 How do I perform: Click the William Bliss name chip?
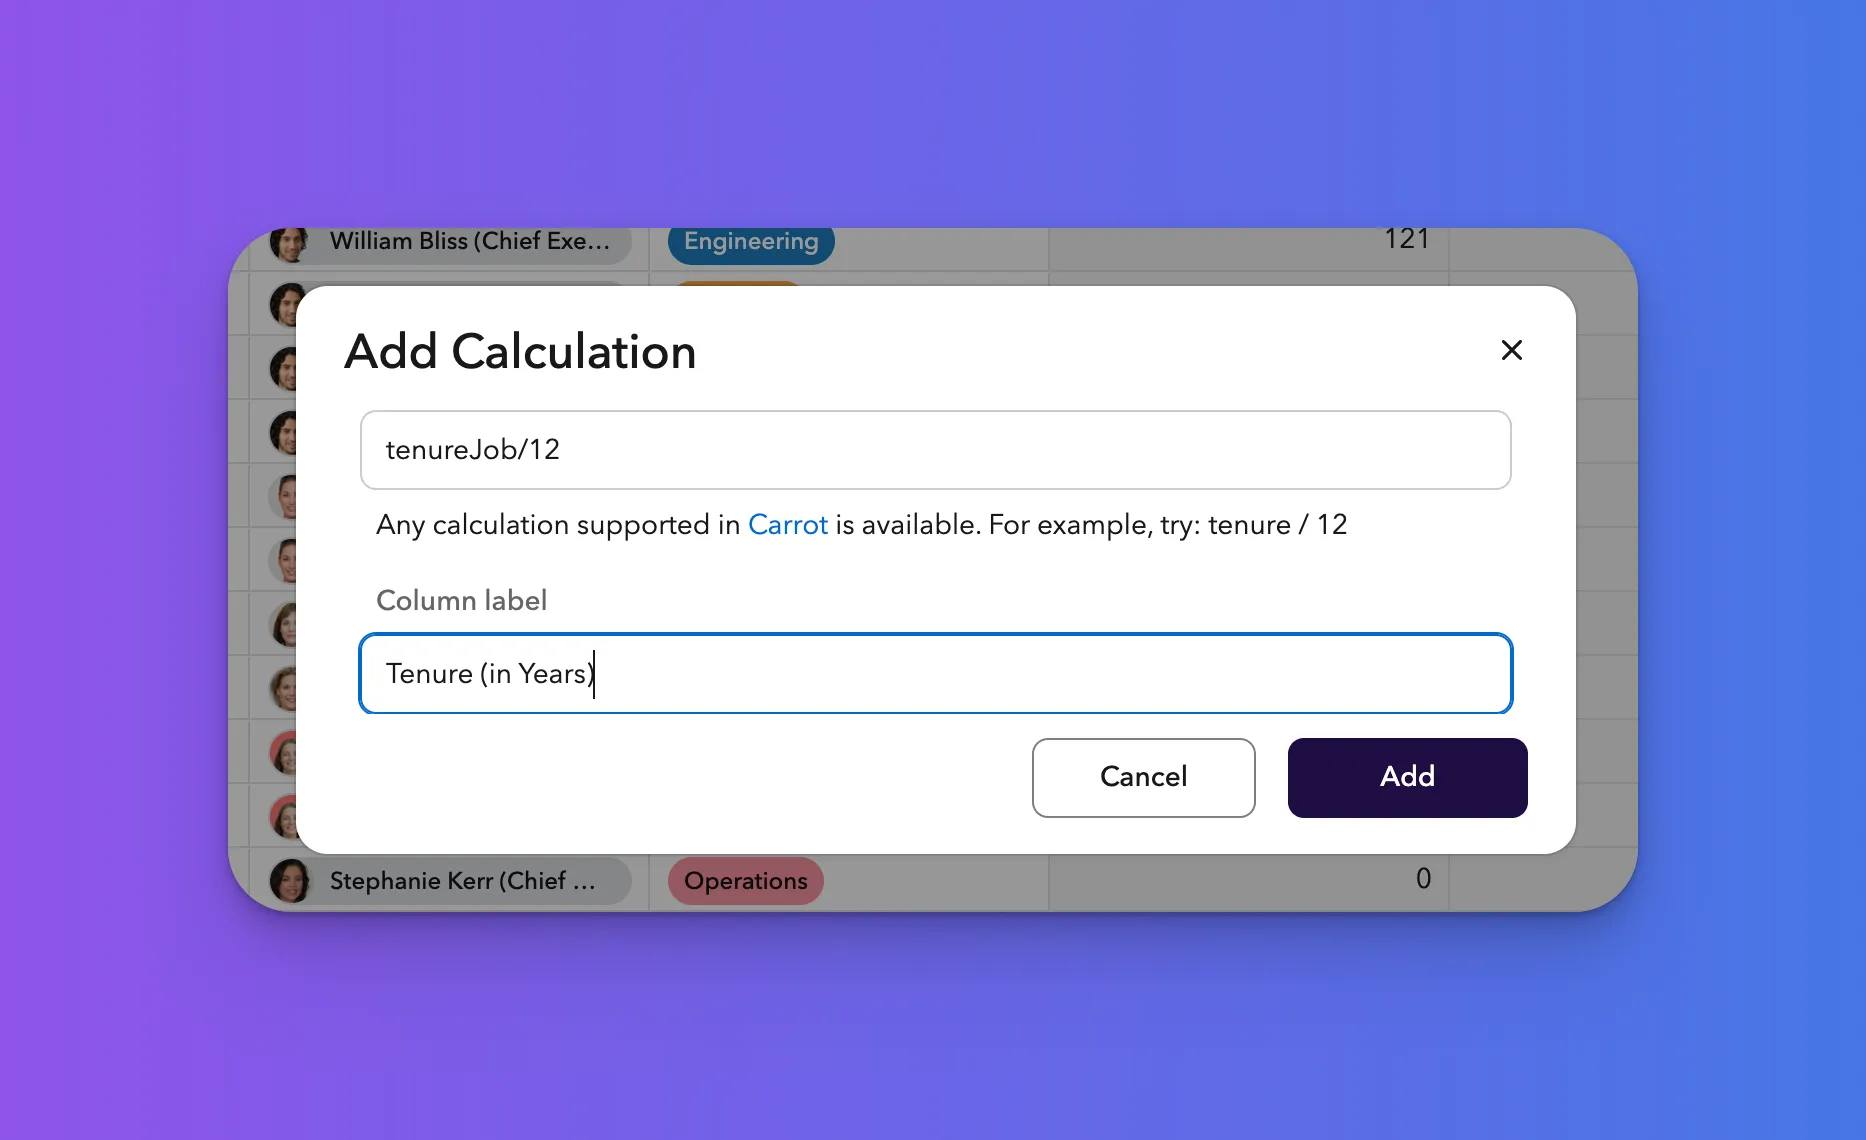(x=450, y=243)
